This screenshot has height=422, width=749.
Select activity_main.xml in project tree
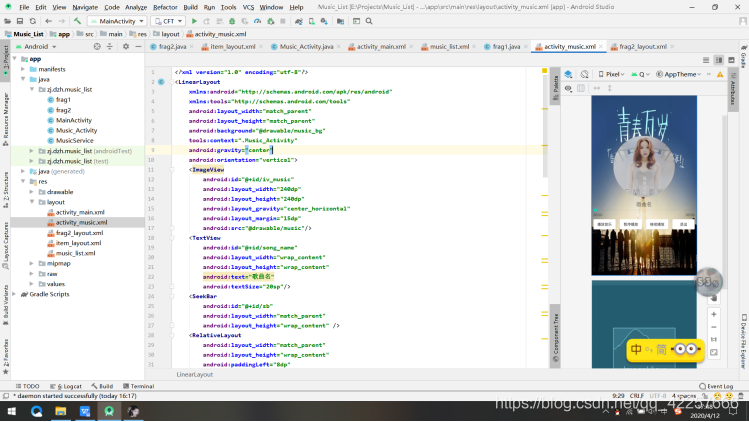[x=80, y=212]
